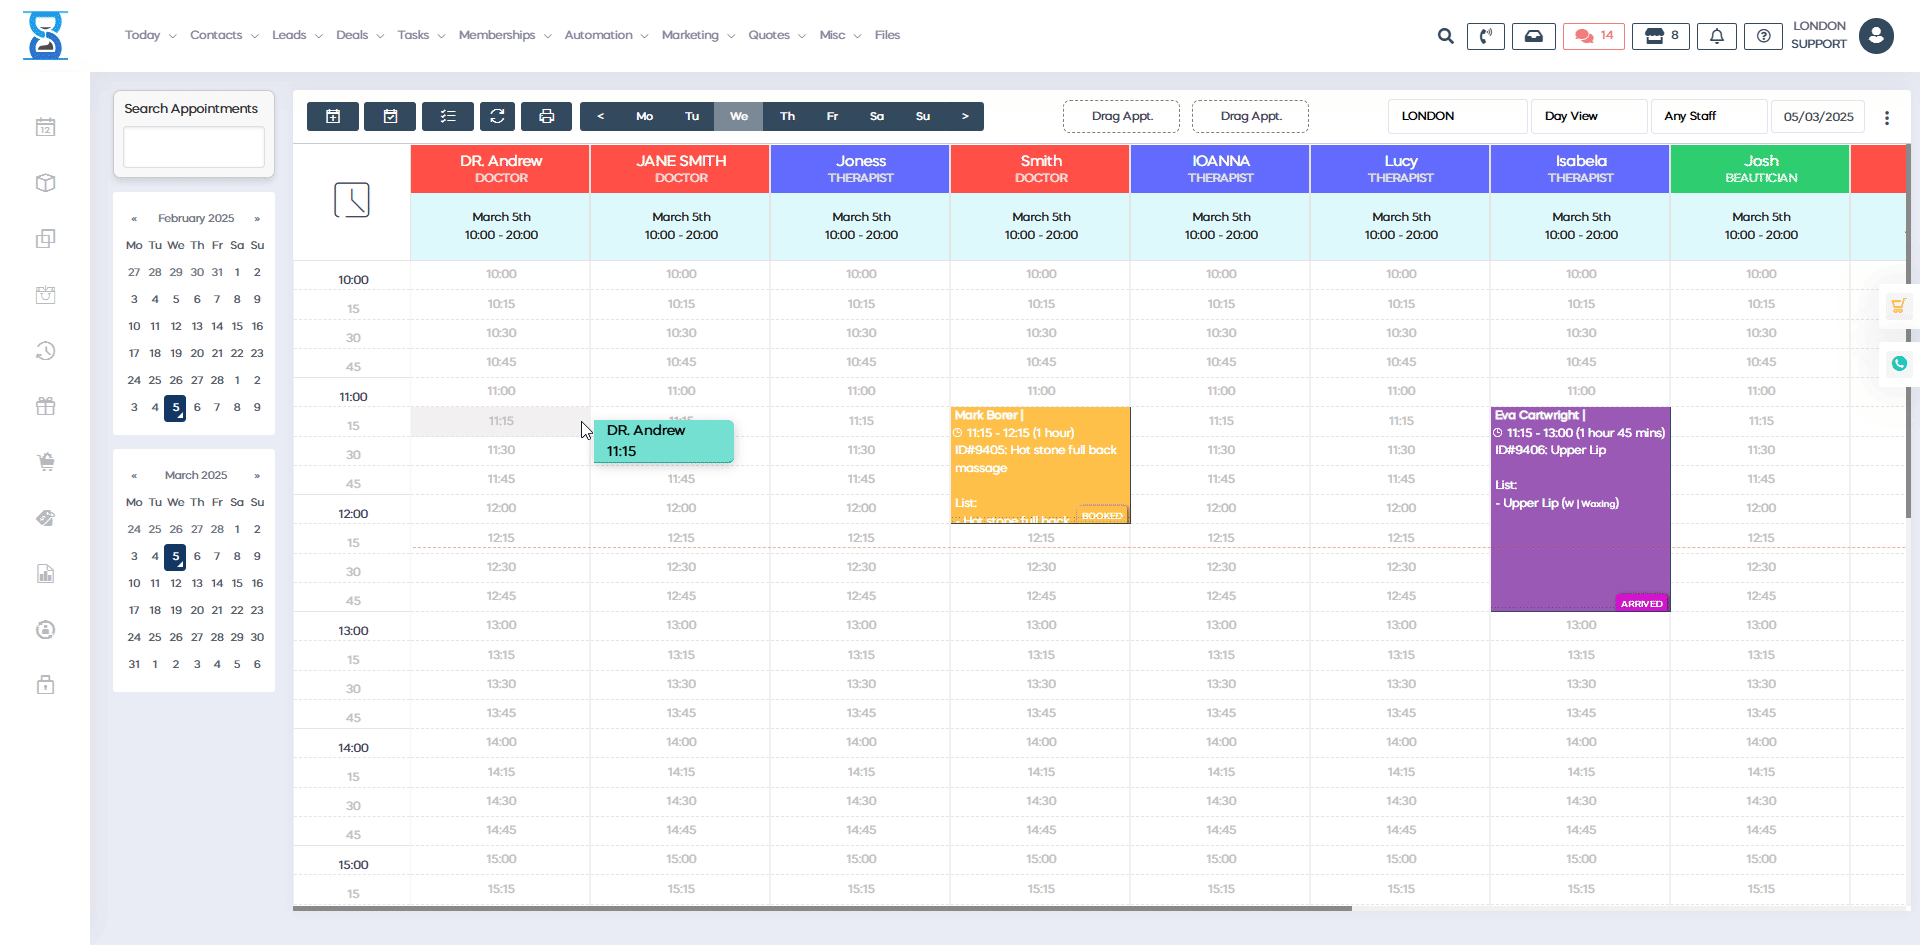This screenshot has width=1920, height=945.
Task: Click the Drag Appt. button
Action: pos(1121,116)
